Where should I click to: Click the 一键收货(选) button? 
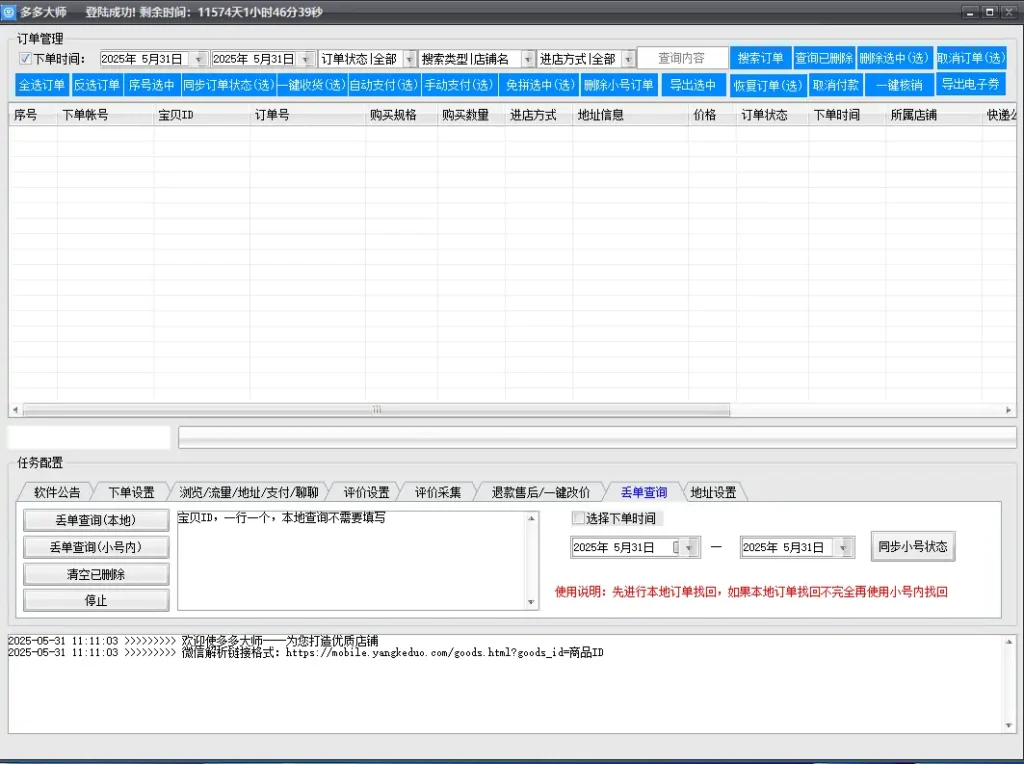coord(312,85)
